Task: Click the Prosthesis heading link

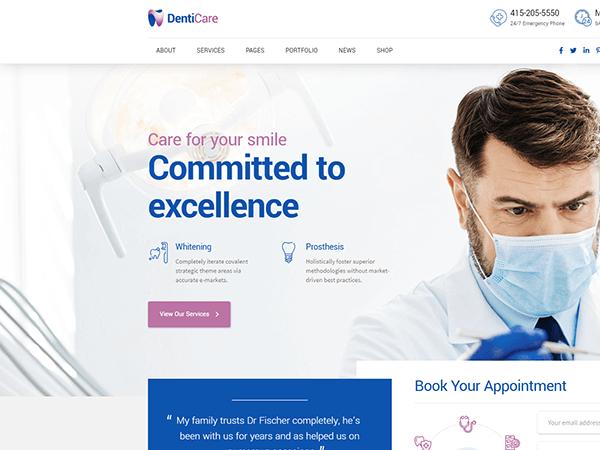Action: (324, 247)
